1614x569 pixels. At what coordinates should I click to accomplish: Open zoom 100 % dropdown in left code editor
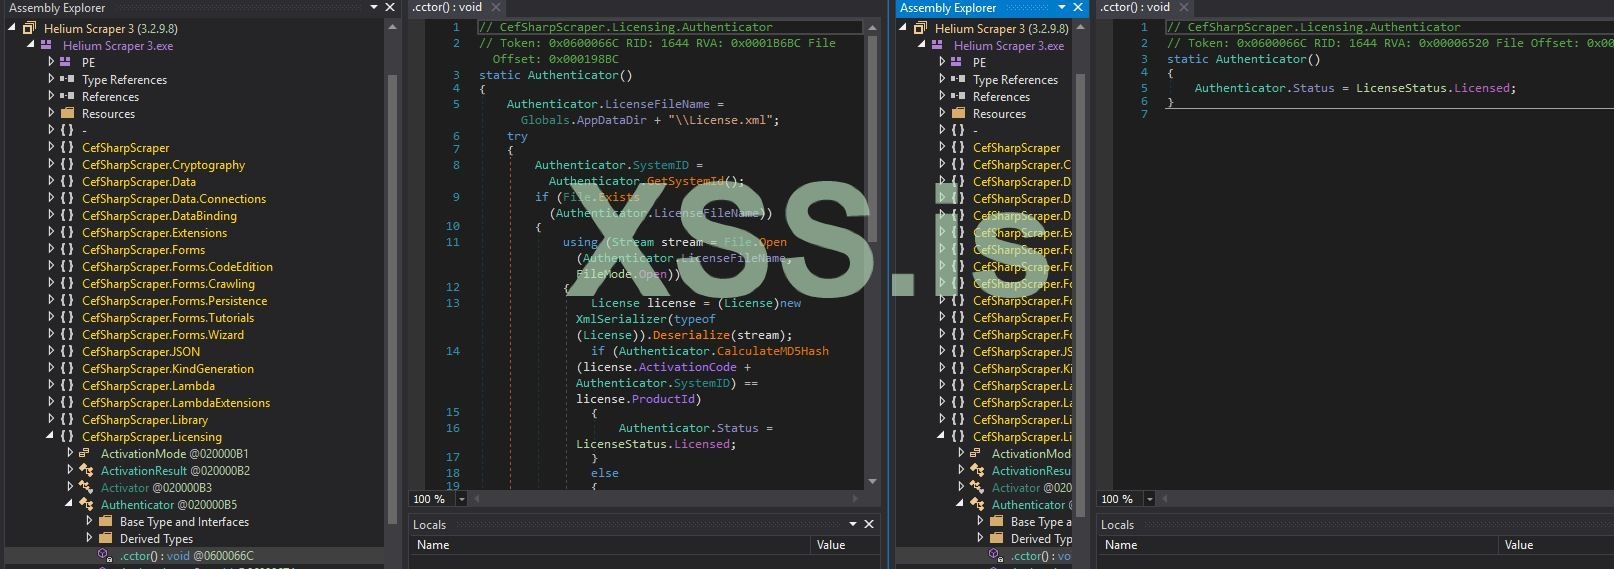click(x=461, y=499)
